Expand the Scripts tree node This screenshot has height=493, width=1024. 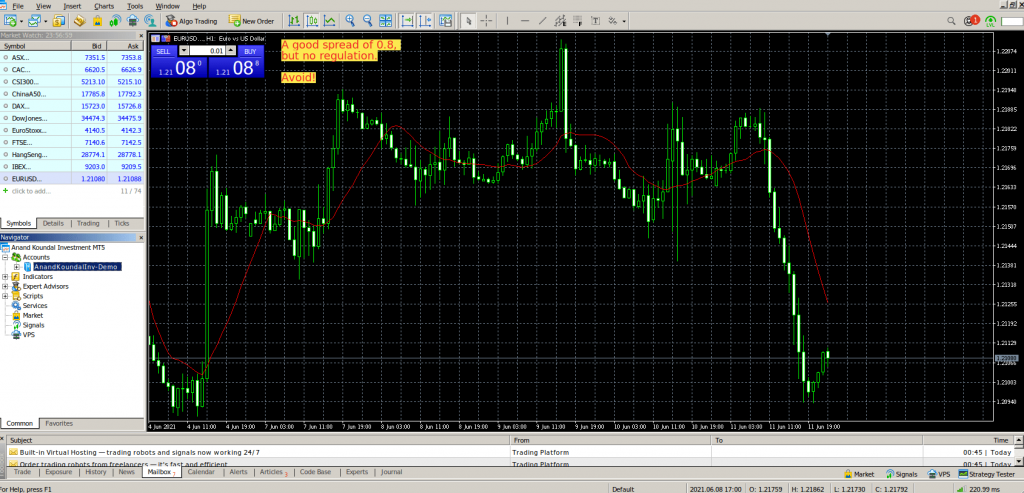point(5,296)
